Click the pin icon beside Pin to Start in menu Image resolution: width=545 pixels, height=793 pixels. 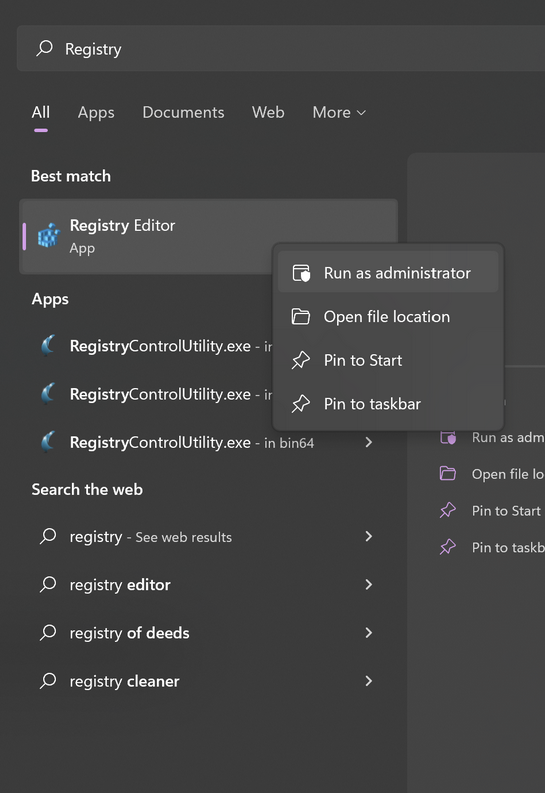[301, 360]
